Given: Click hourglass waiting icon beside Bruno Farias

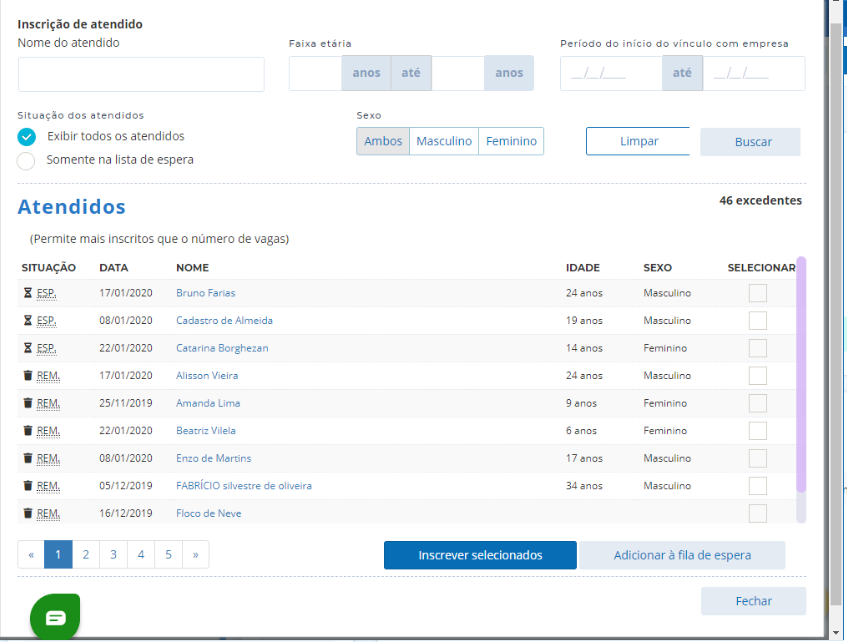Looking at the screenshot, I should point(27,293).
